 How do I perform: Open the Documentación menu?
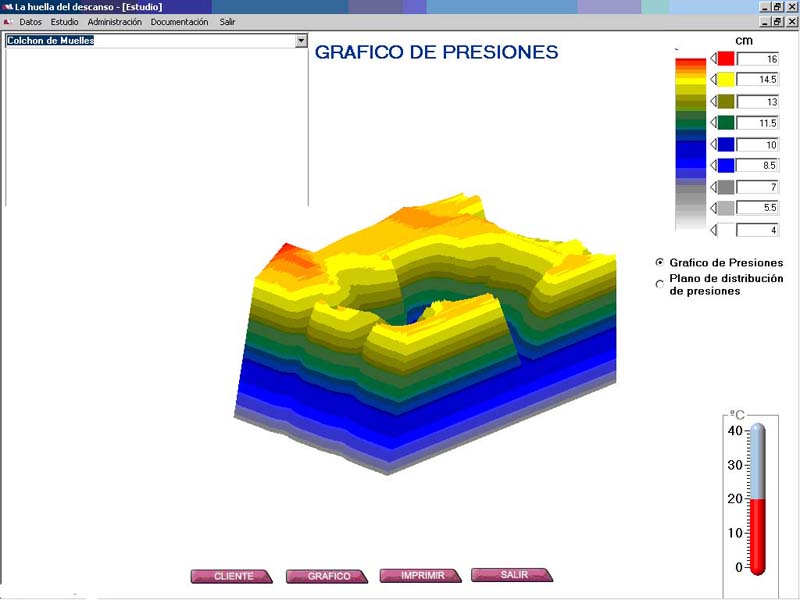180,22
